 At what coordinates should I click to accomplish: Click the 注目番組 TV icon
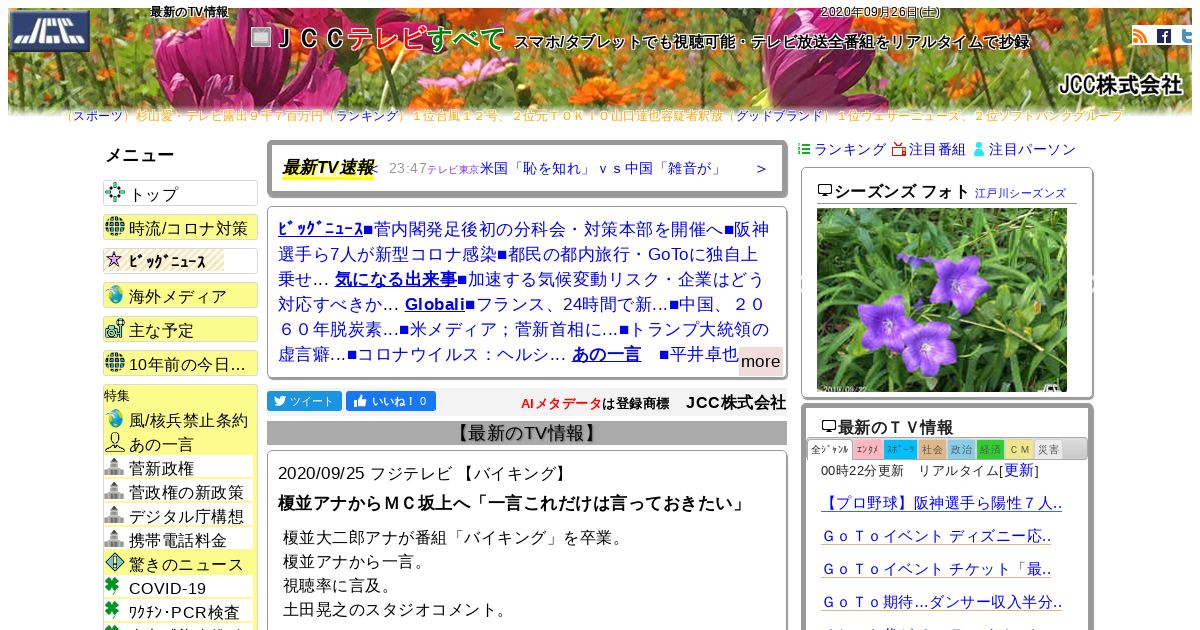pyautogui.click(x=899, y=149)
